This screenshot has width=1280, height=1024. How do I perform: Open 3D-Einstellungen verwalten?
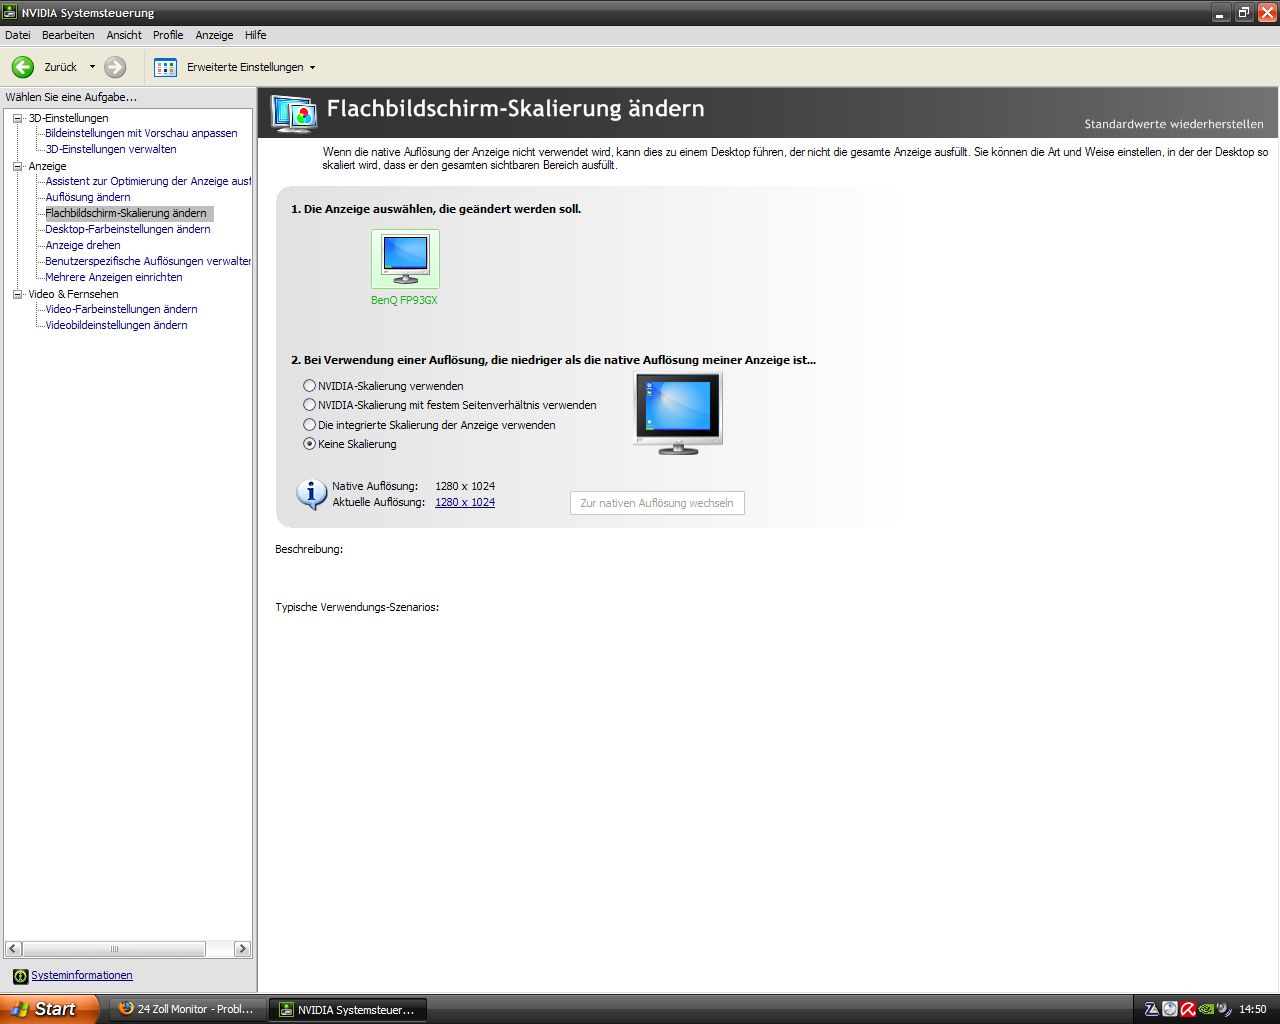pyautogui.click(x=111, y=149)
